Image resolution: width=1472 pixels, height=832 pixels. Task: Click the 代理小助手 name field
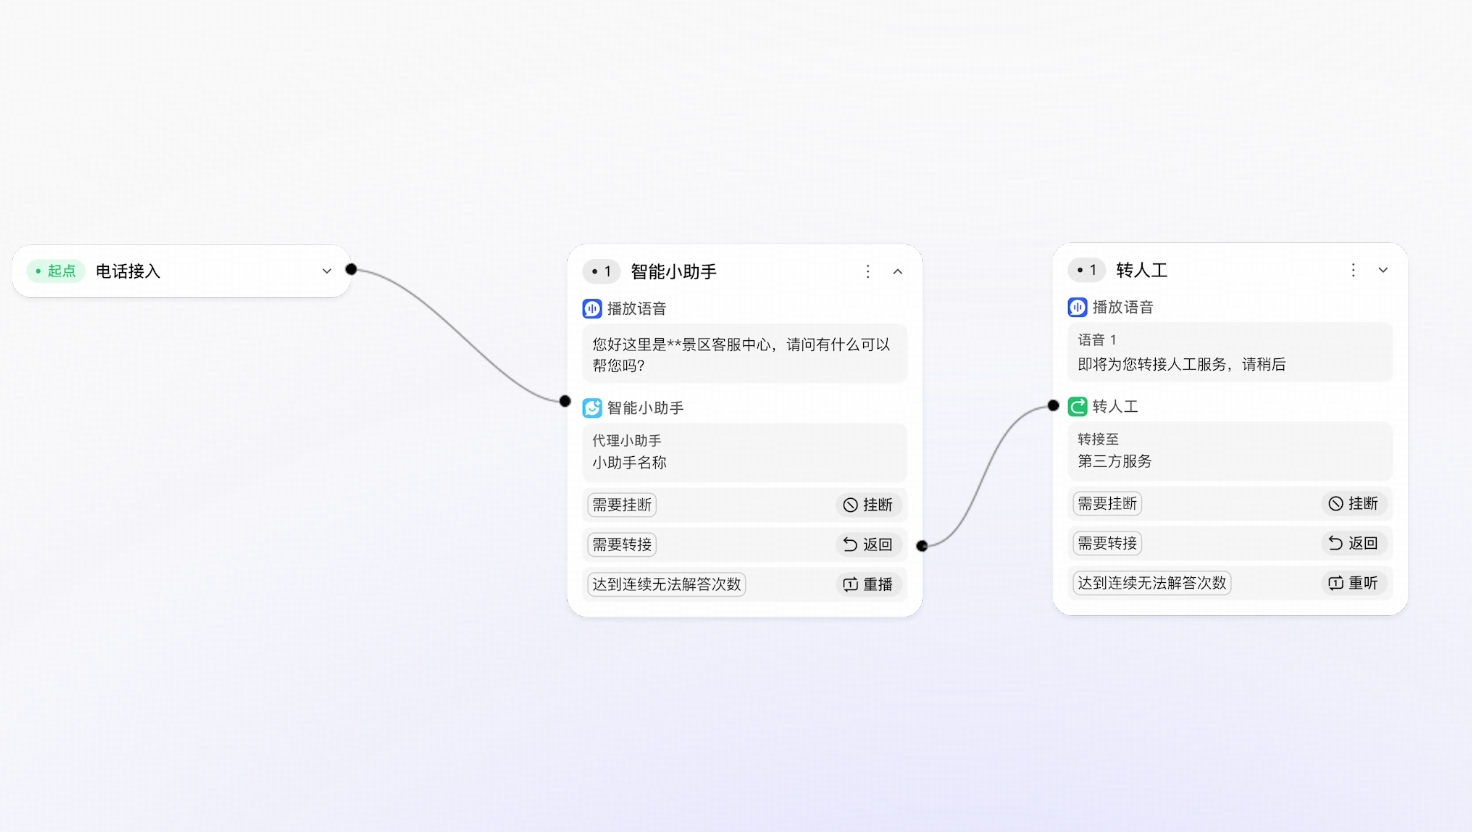744,452
